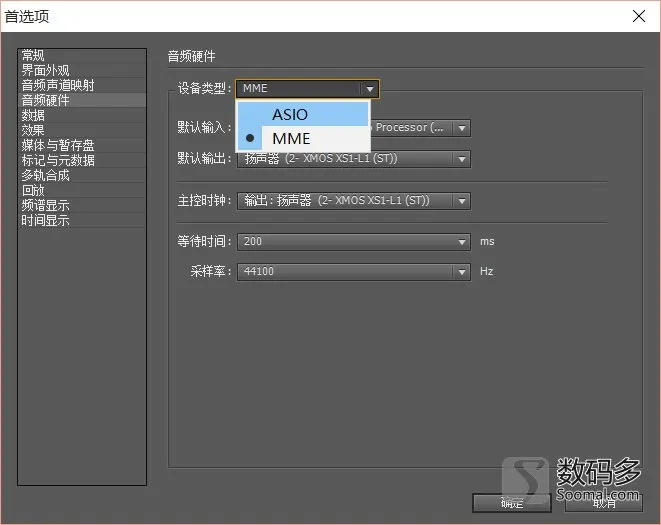Image resolution: width=661 pixels, height=525 pixels.
Task: Click the 确定 button
Action: 512,503
